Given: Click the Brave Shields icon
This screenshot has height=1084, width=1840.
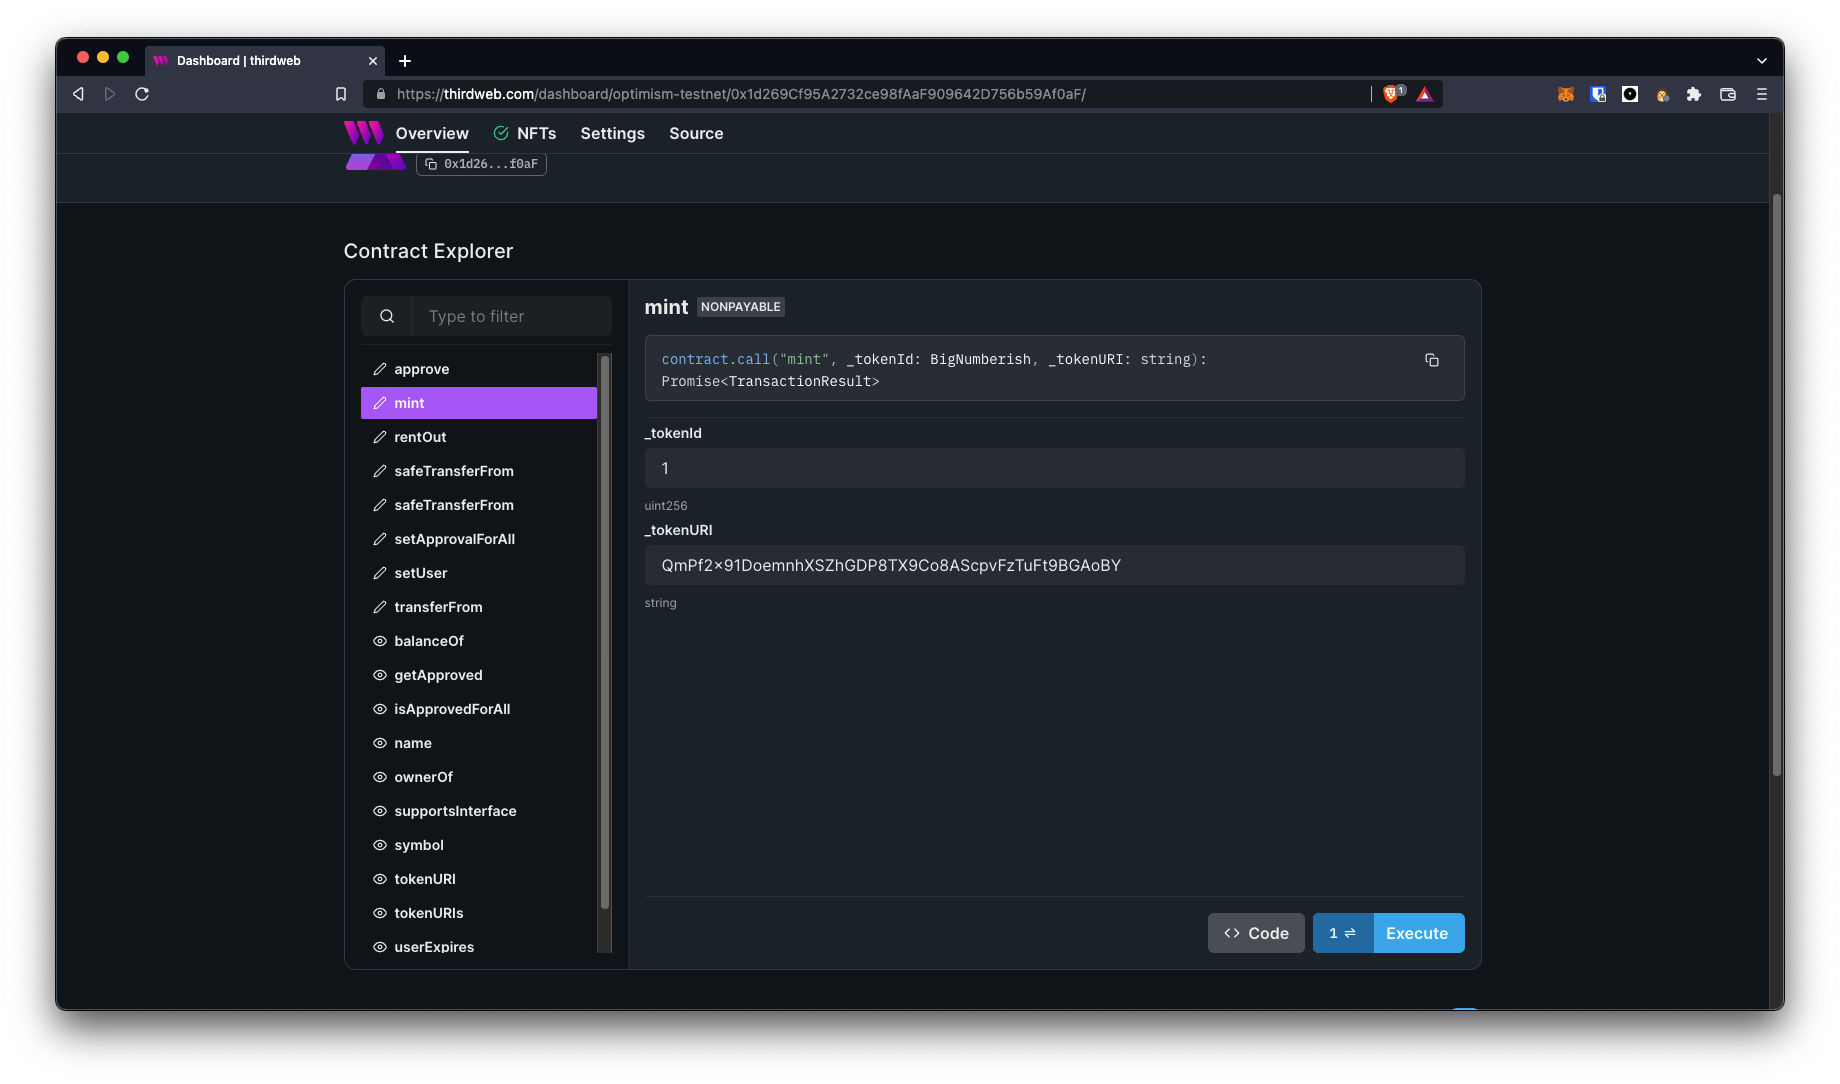Looking at the screenshot, I should (x=1391, y=94).
